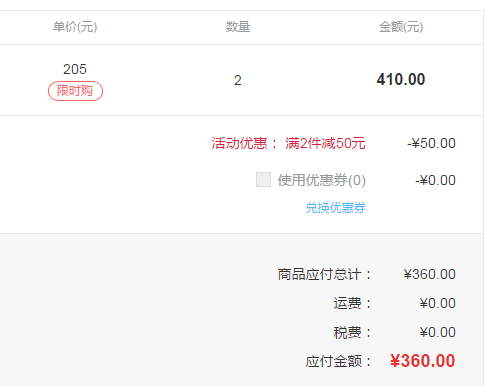The height and width of the screenshot is (386, 486).
Task: Click the 满2件减50元 promotion text
Action: click(x=325, y=143)
